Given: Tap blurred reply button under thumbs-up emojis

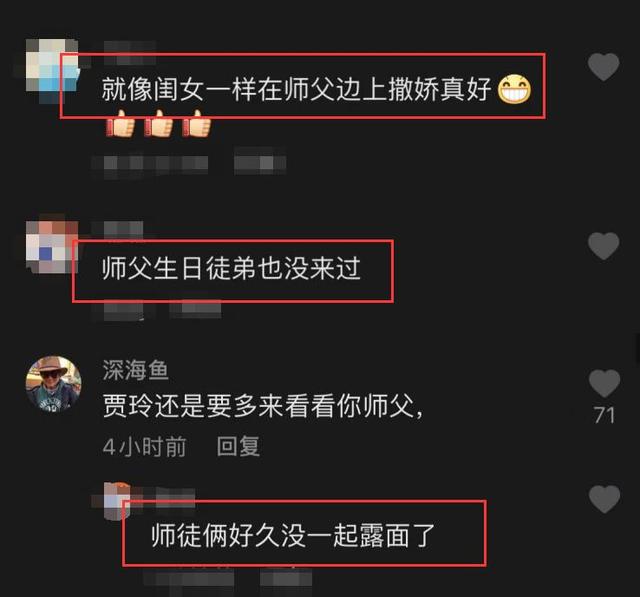Looking at the screenshot, I should click(x=260, y=162).
